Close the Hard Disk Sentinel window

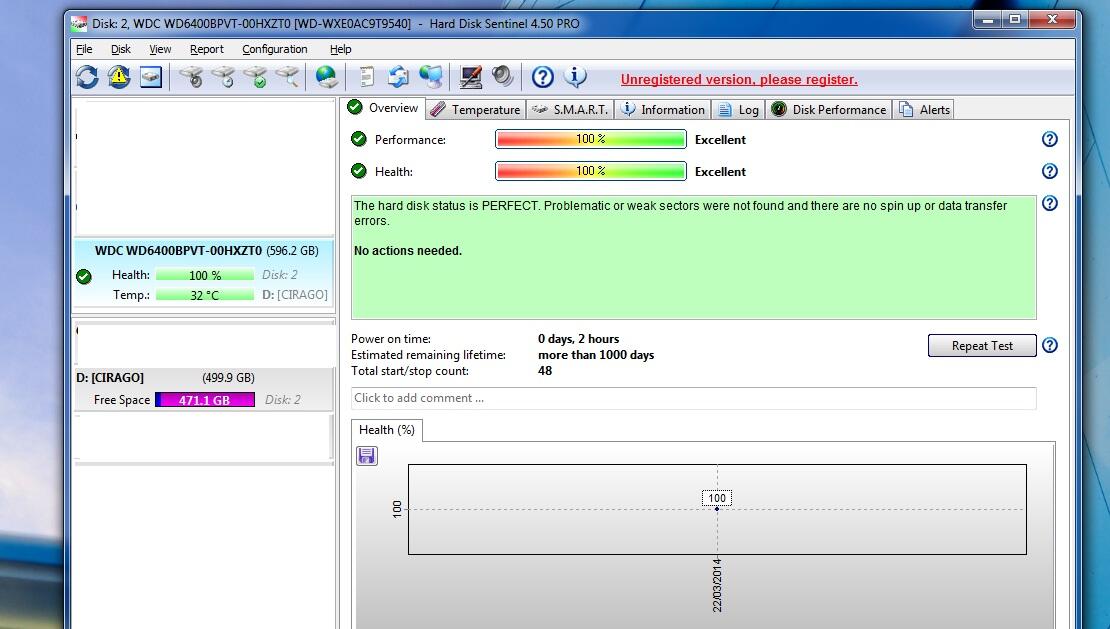tap(1052, 20)
